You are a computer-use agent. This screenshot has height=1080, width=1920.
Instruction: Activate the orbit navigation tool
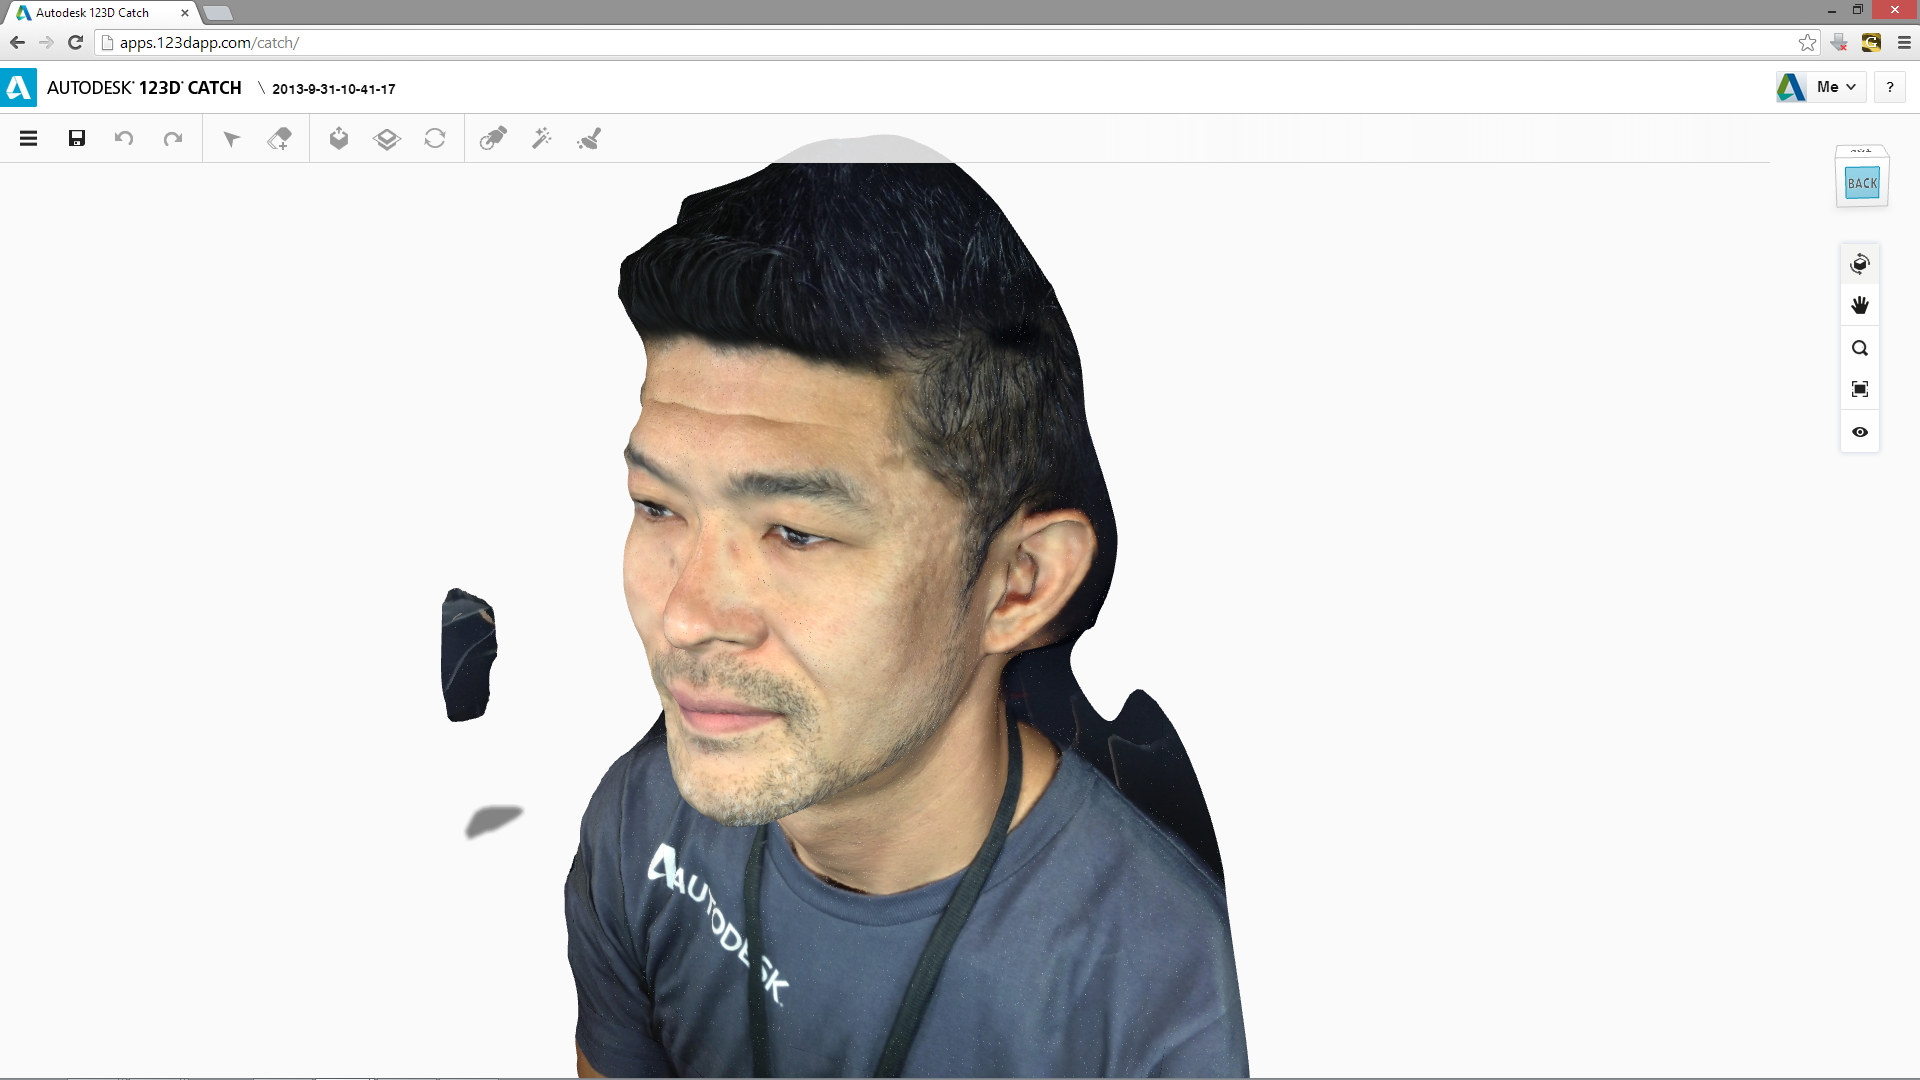click(1860, 264)
